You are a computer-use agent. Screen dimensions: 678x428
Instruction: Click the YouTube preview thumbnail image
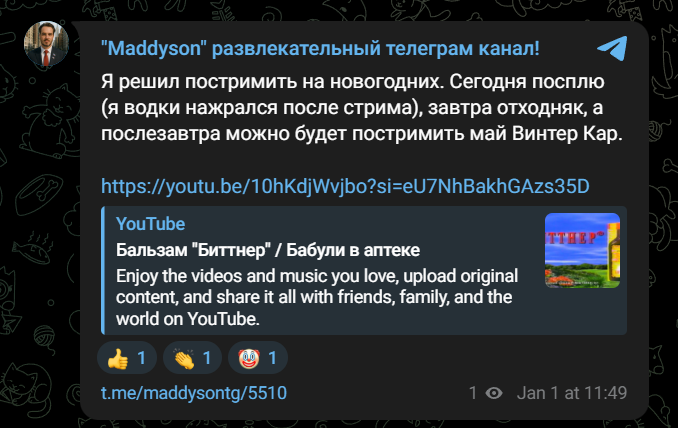tap(582, 250)
